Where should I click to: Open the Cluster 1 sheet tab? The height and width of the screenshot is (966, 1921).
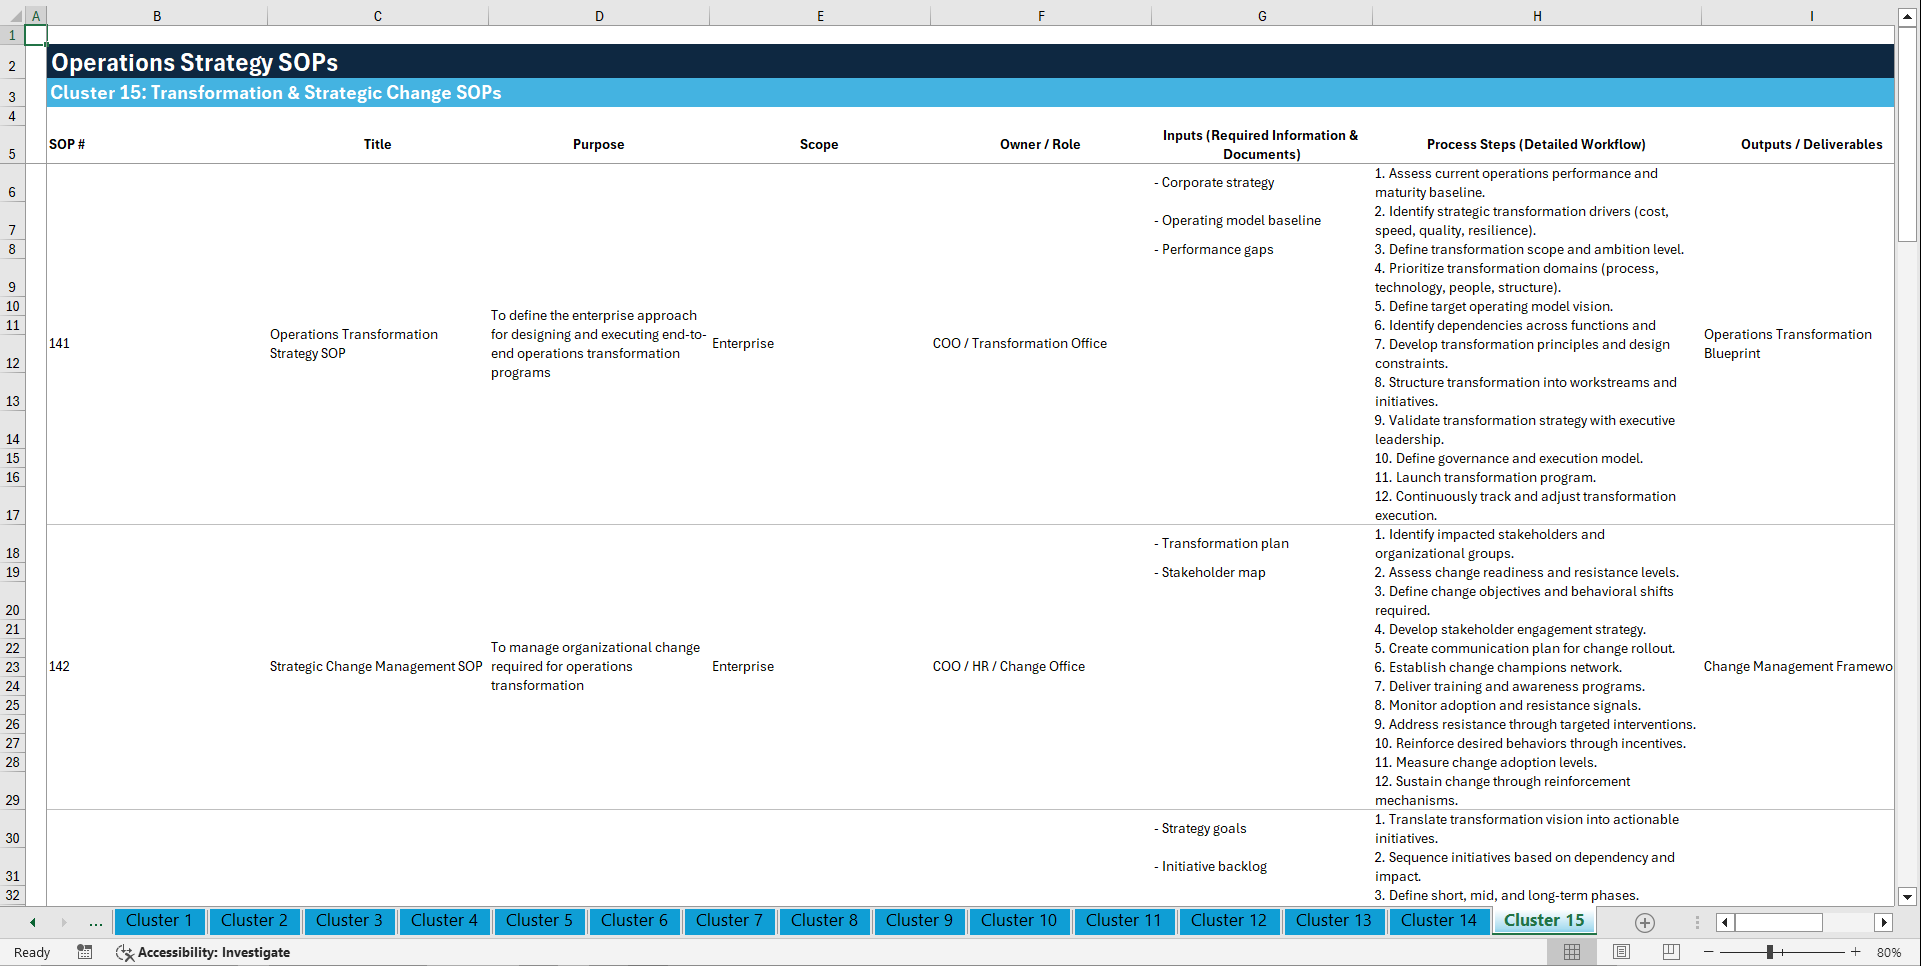159,921
